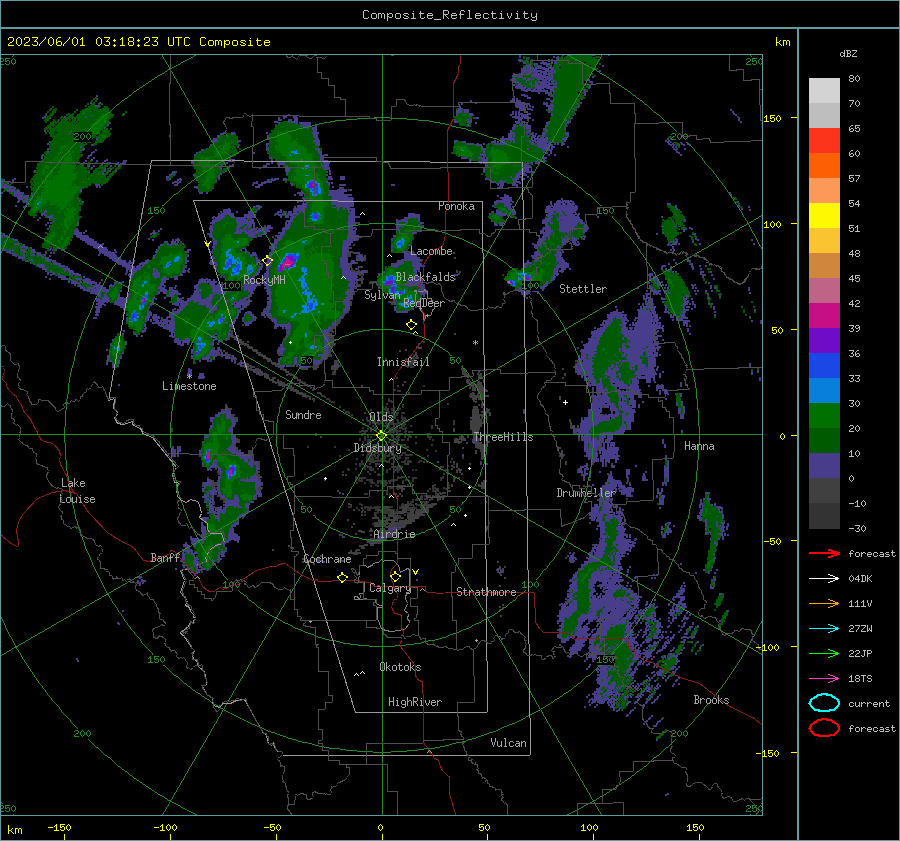
Task: Click the Lake Louise label
Action: point(77,491)
